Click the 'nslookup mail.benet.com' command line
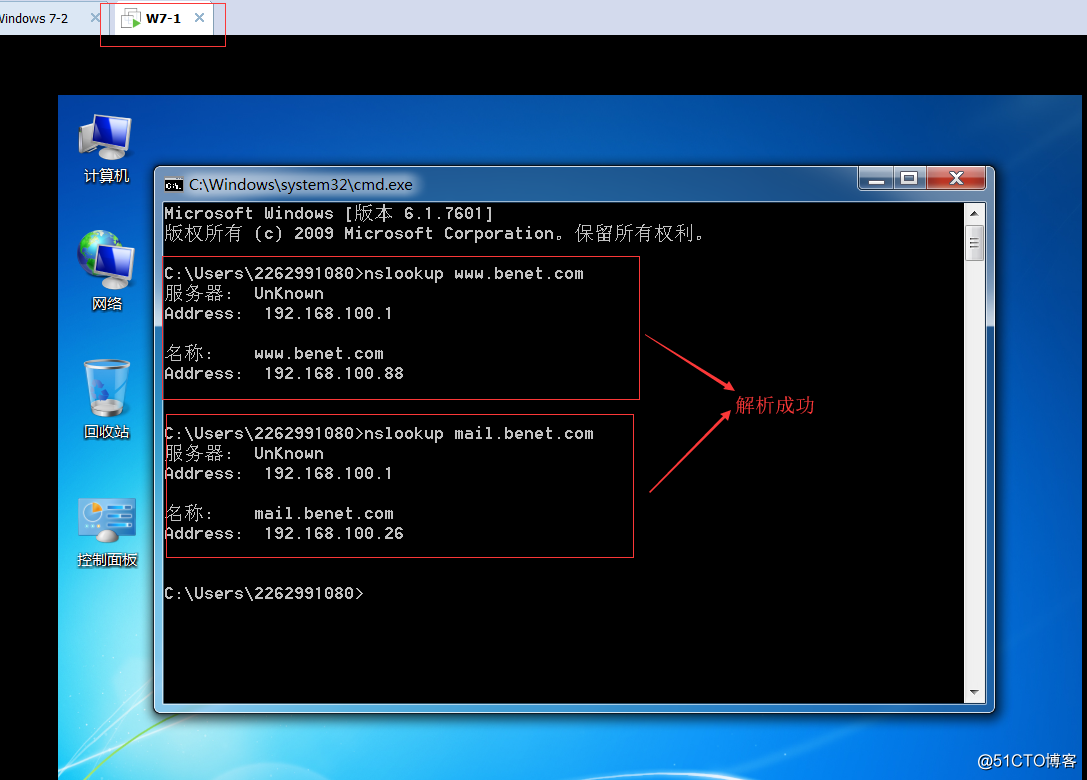Viewport: 1087px width, 780px height. [x=379, y=434]
